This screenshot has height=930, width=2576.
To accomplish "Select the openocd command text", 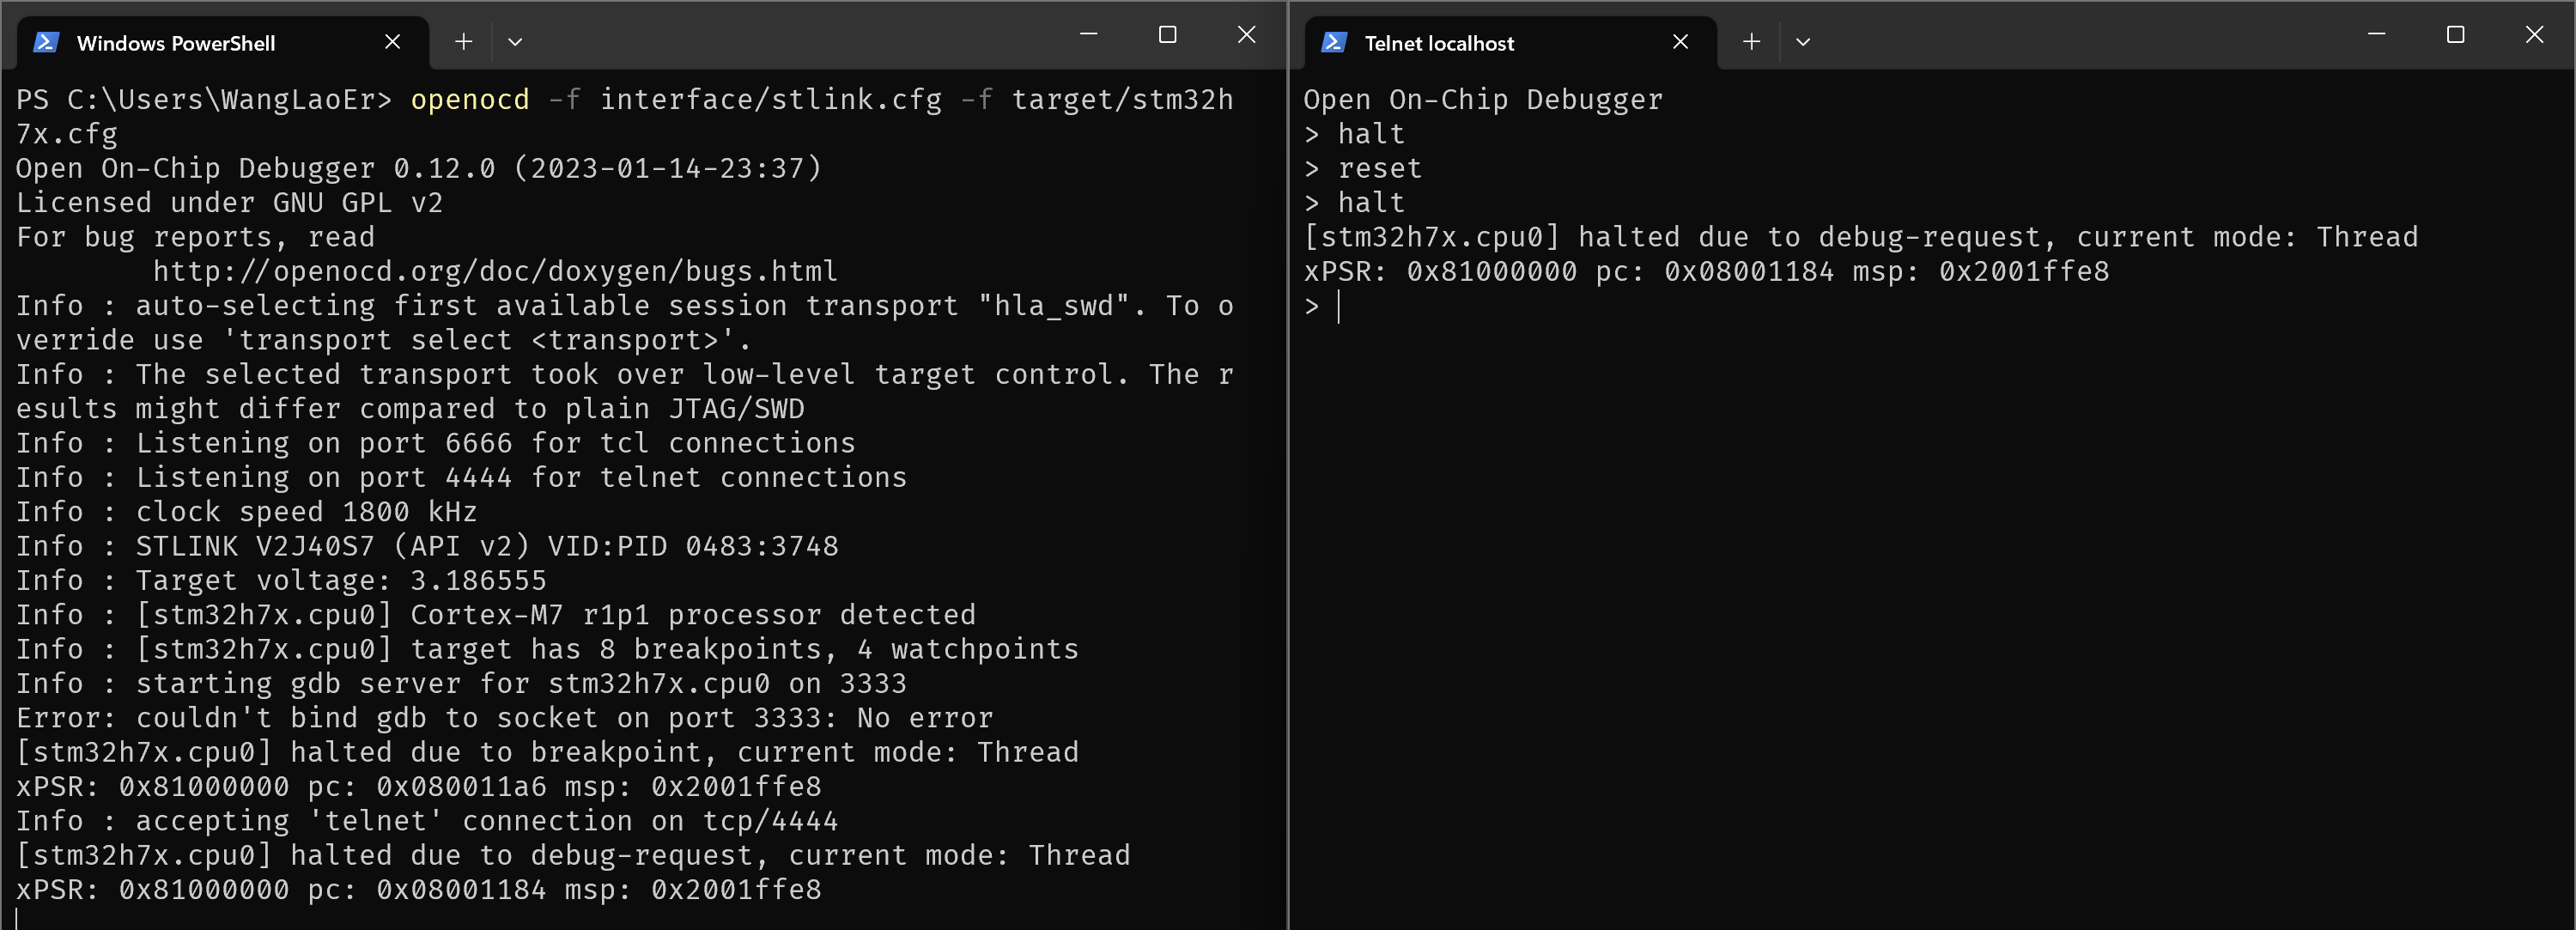I will coord(469,99).
